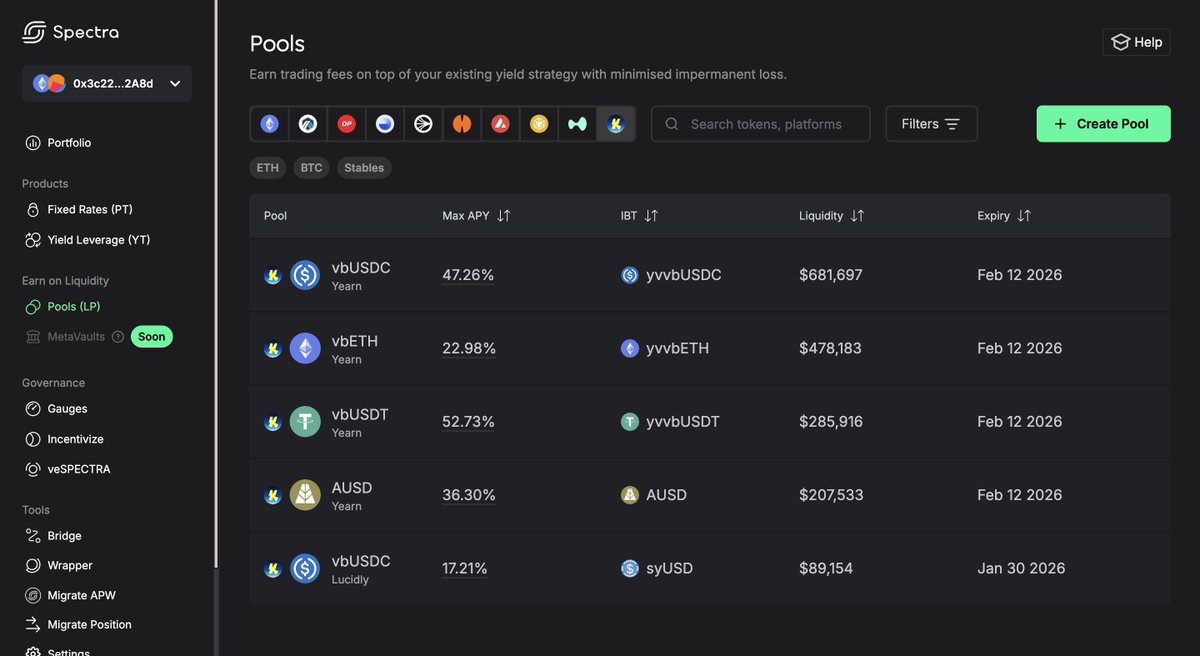Go to Fixed Rates (PT) page
1200x656 pixels.
(x=89, y=210)
